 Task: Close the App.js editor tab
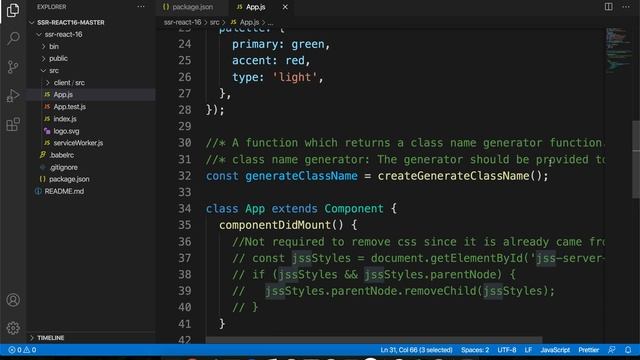tap(285, 7)
